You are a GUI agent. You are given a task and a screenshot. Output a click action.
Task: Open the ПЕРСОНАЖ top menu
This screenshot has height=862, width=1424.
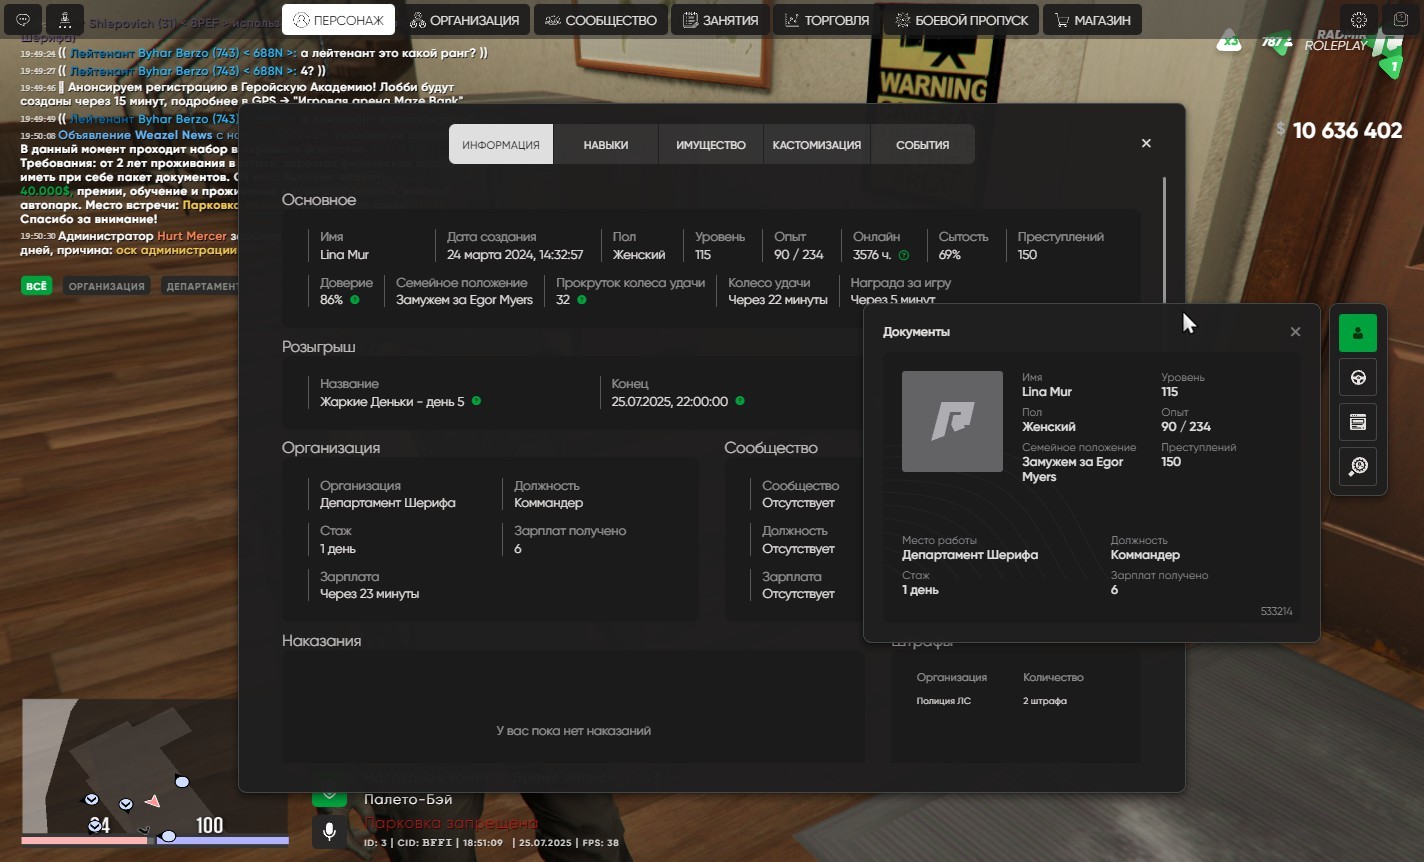click(338, 20)
